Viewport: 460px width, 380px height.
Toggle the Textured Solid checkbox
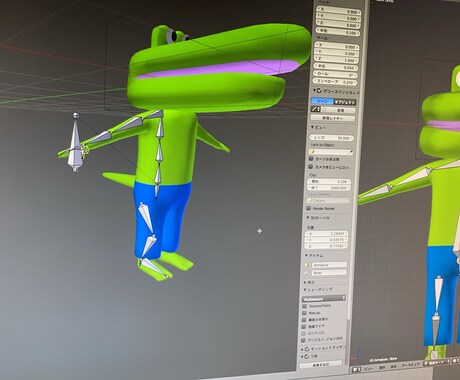pos(304,306)
